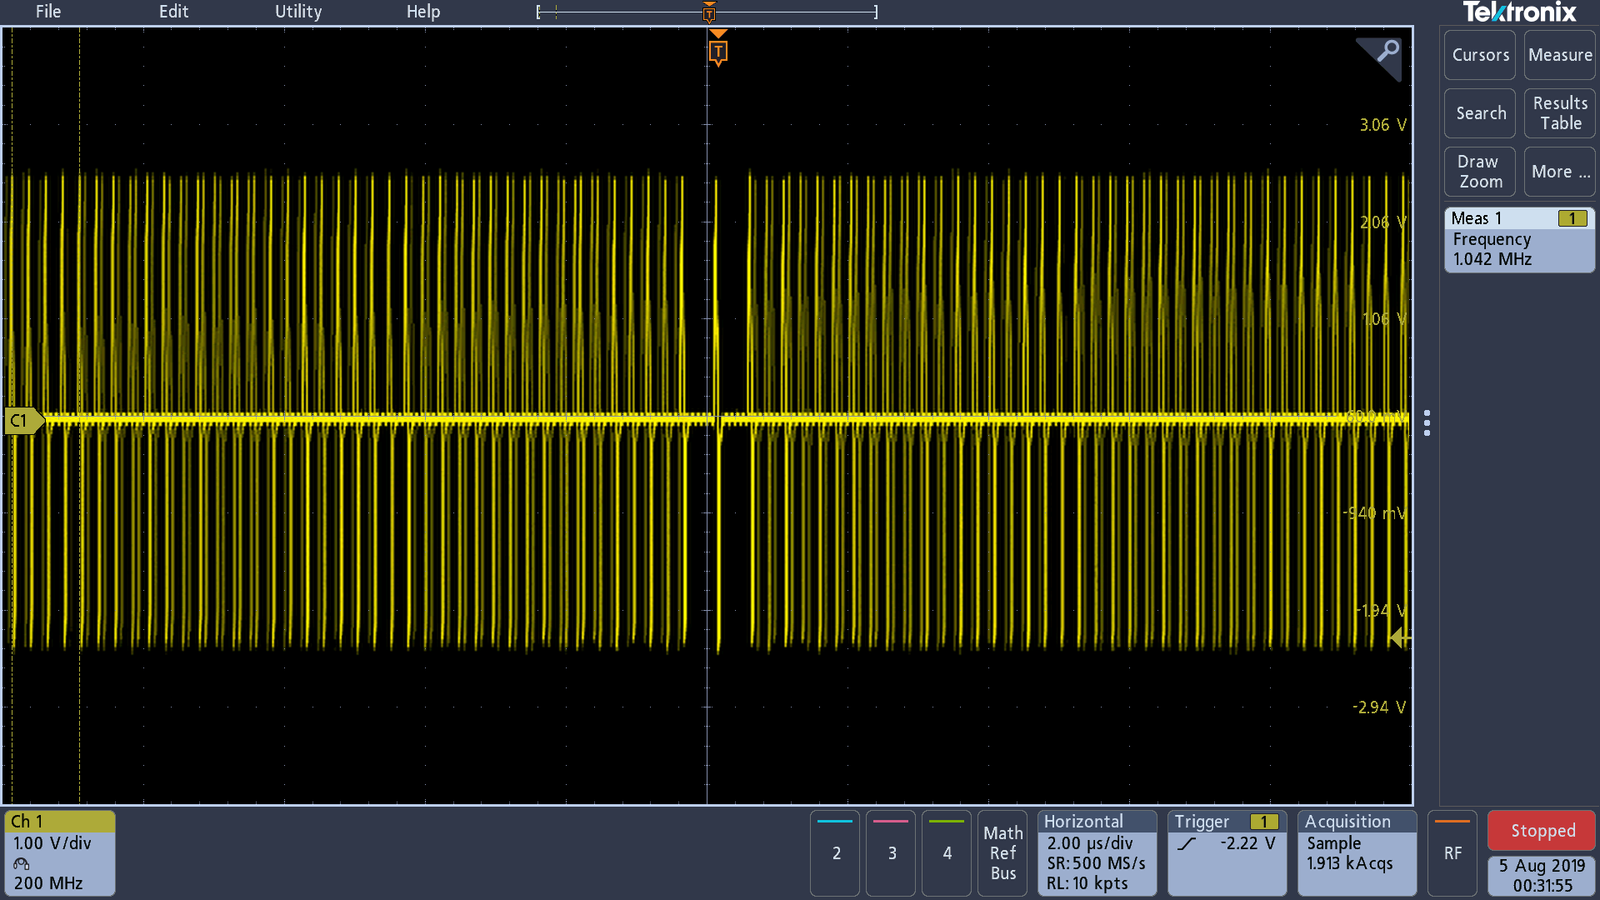Screen dimensions: 1600x900
Task: Enable channel 3 waveform
Action: coord(891,852)
